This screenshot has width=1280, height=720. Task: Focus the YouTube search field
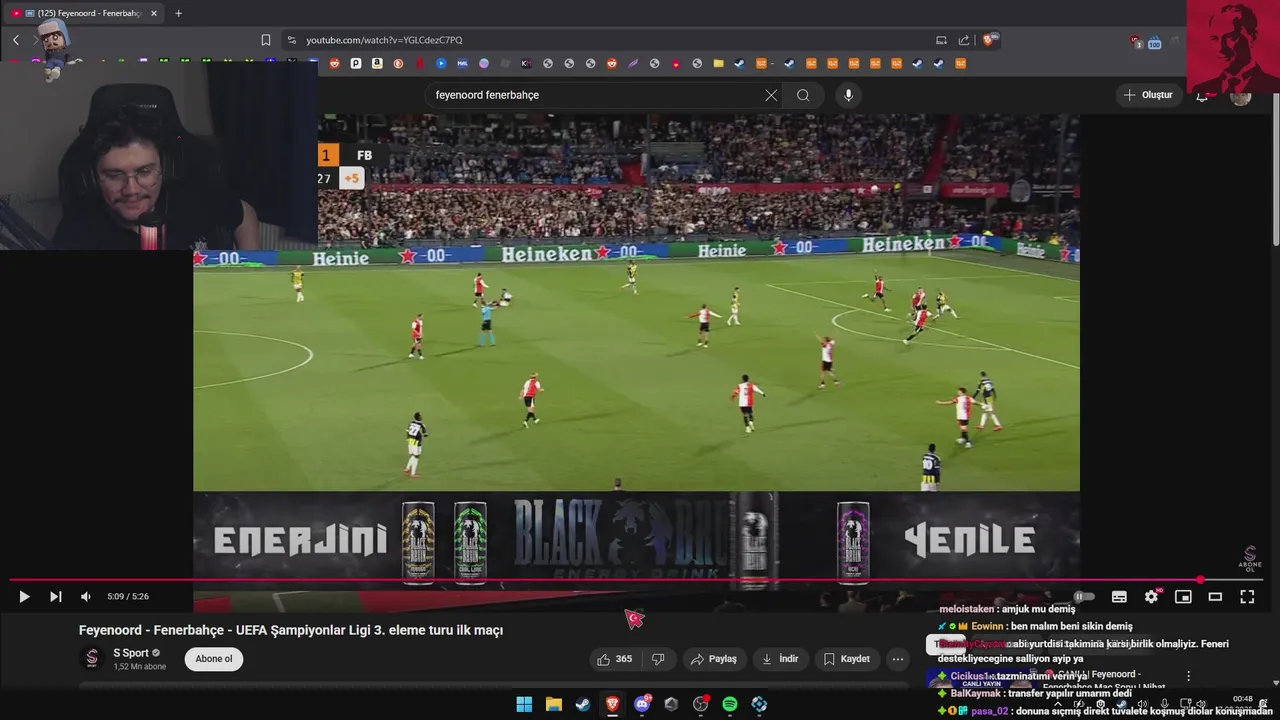[595, 95]
